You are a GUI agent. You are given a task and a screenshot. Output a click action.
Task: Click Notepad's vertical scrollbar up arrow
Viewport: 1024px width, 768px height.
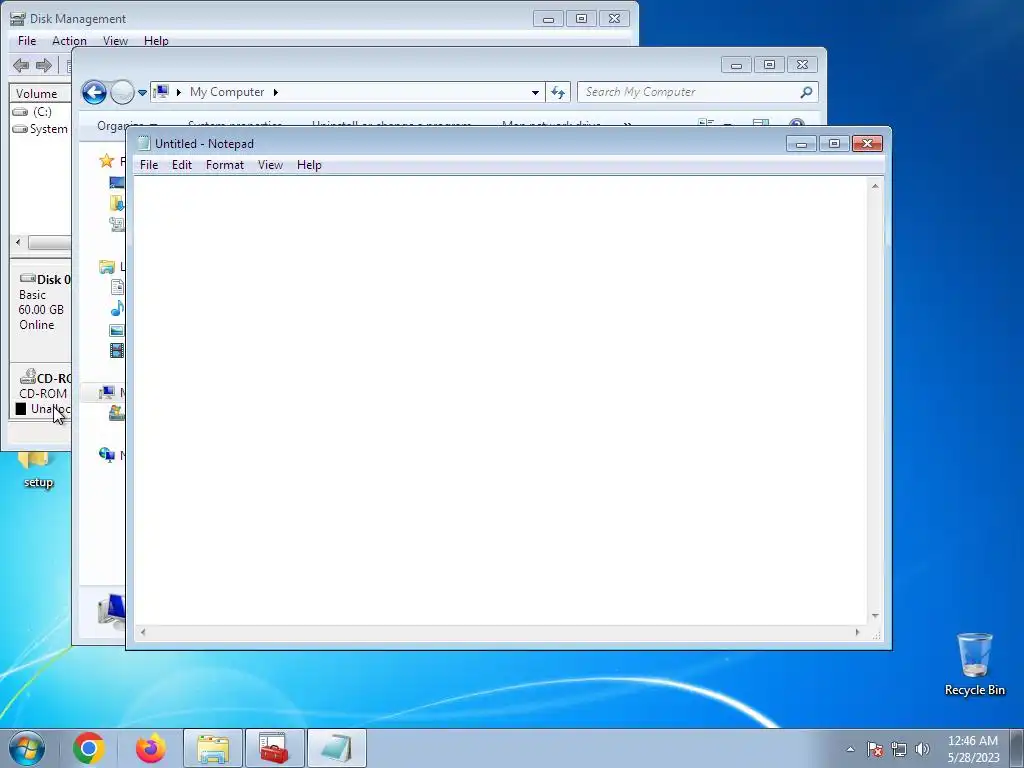(x=875, y=186)
